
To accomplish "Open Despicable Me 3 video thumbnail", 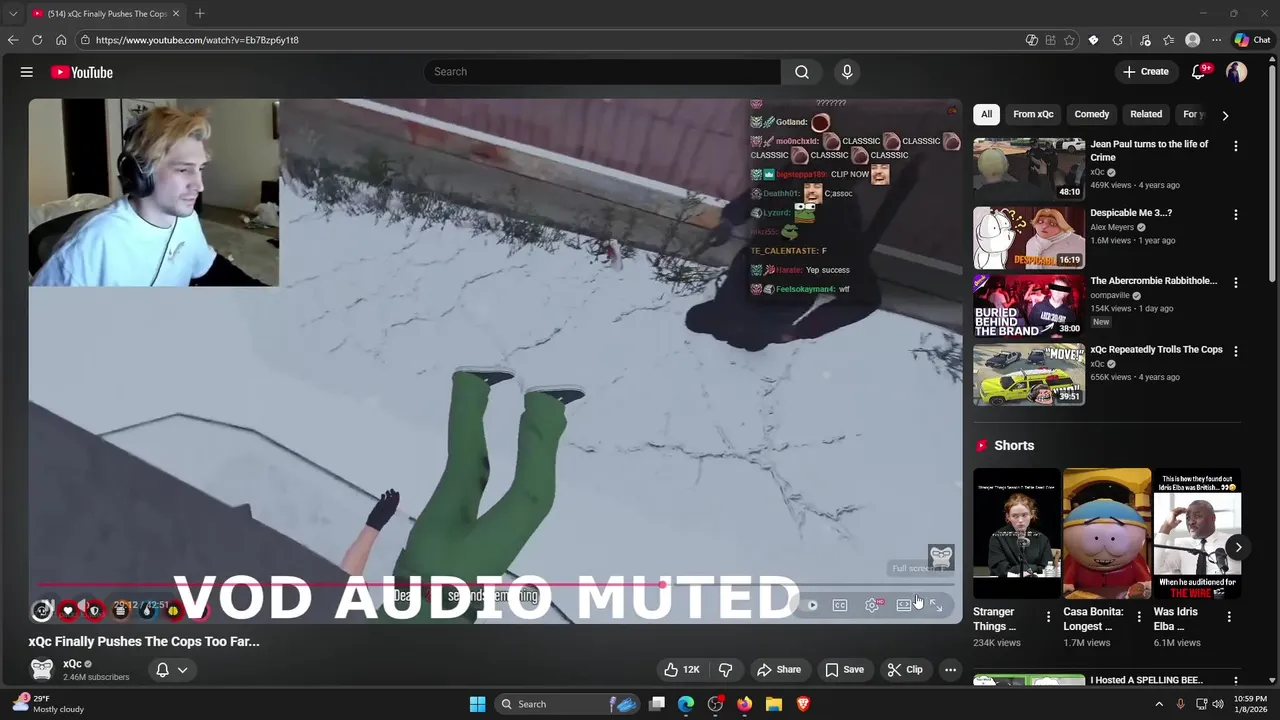I will point(1029,238).
